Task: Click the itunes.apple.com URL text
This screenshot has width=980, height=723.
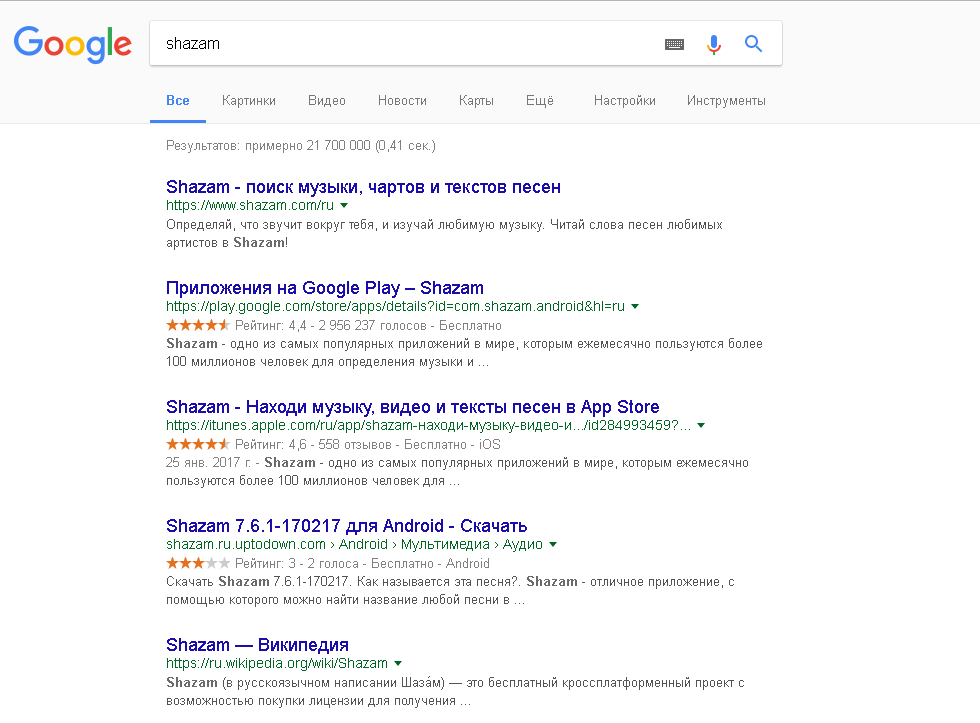Action: [x=428, y=426]
